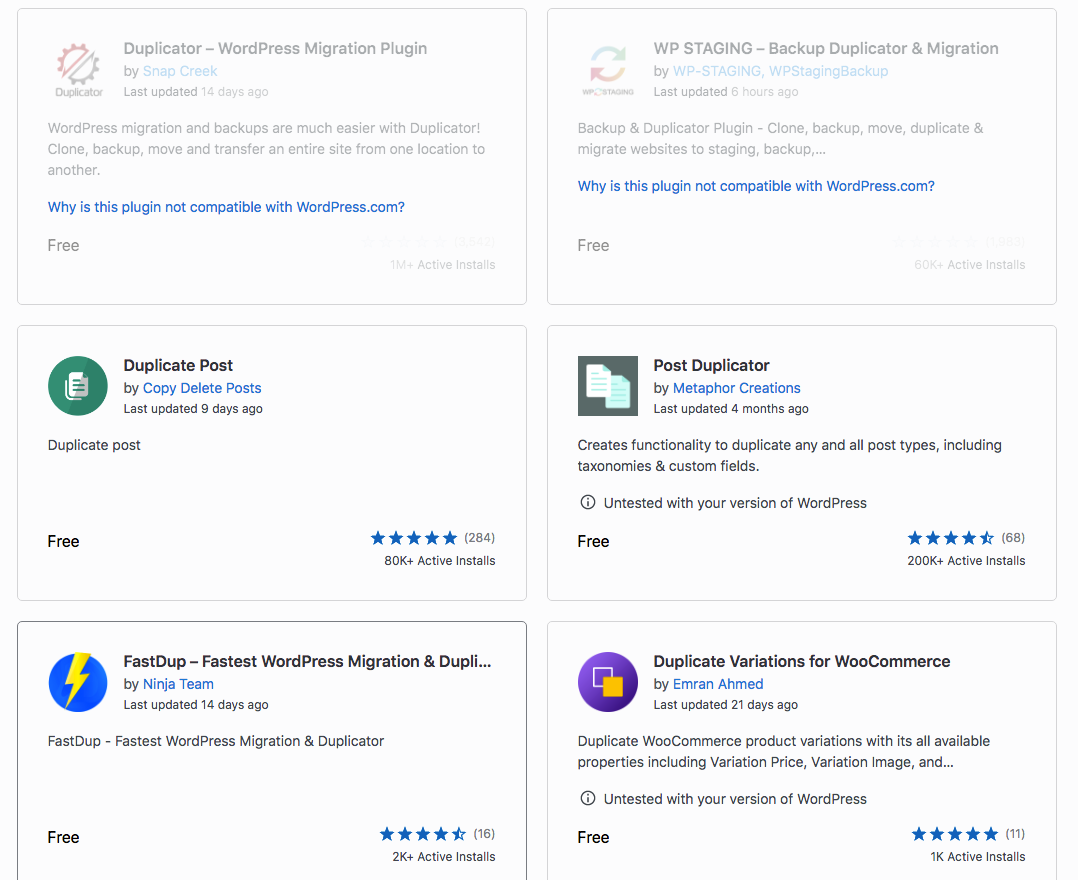Click the FastDup lightning bolt icon

tap(78, 682)
